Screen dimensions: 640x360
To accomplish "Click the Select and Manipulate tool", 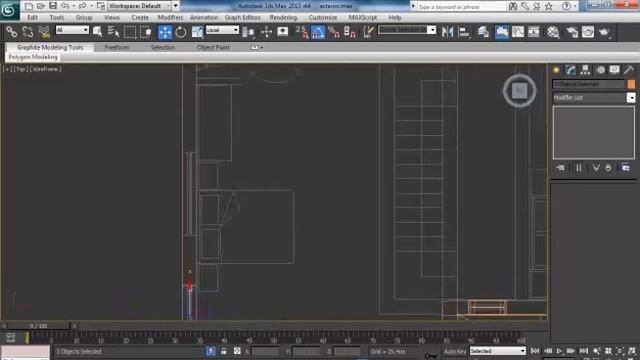I will click(267, 32).
